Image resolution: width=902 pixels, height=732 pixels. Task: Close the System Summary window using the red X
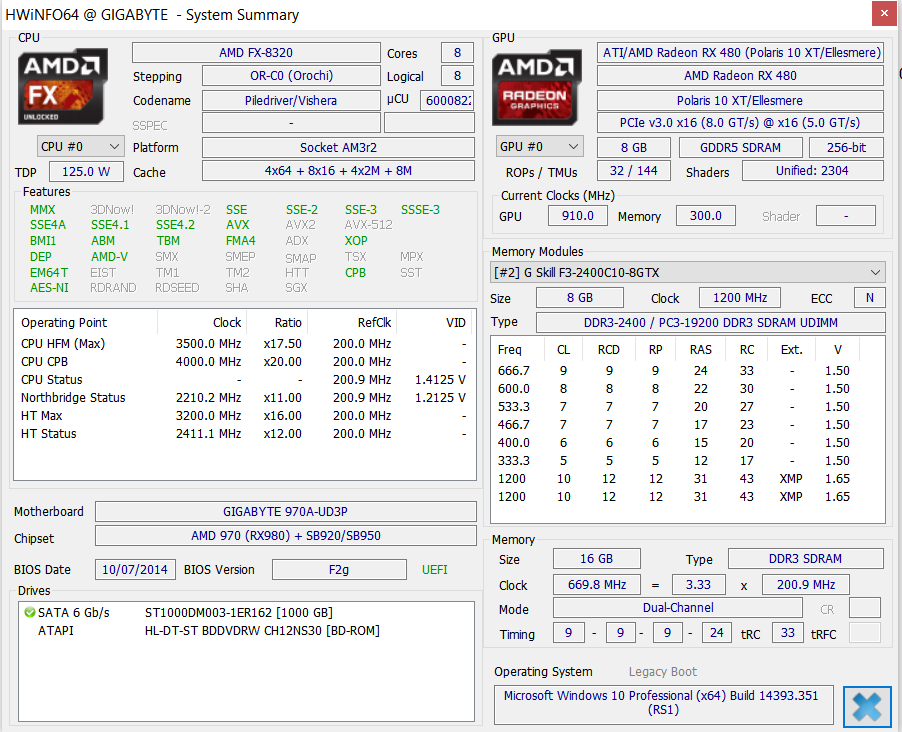click(x=884, y=14)
